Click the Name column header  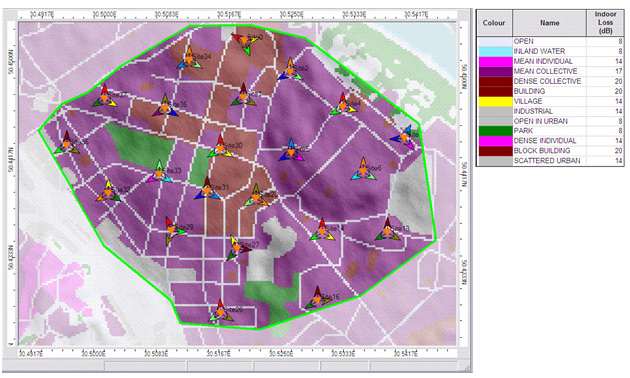(549, 23)
